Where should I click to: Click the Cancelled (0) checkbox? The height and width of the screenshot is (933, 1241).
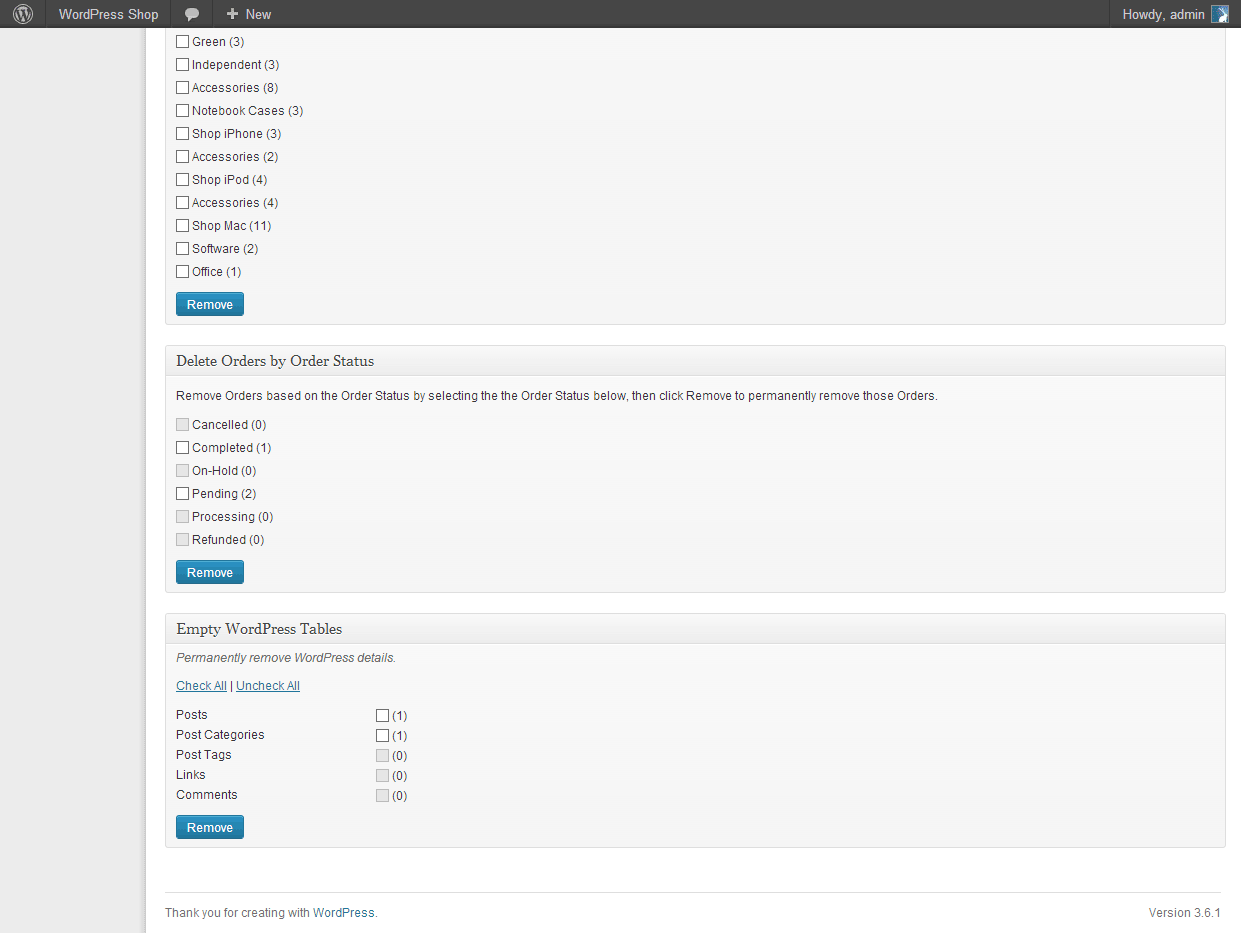coord(182,425)
